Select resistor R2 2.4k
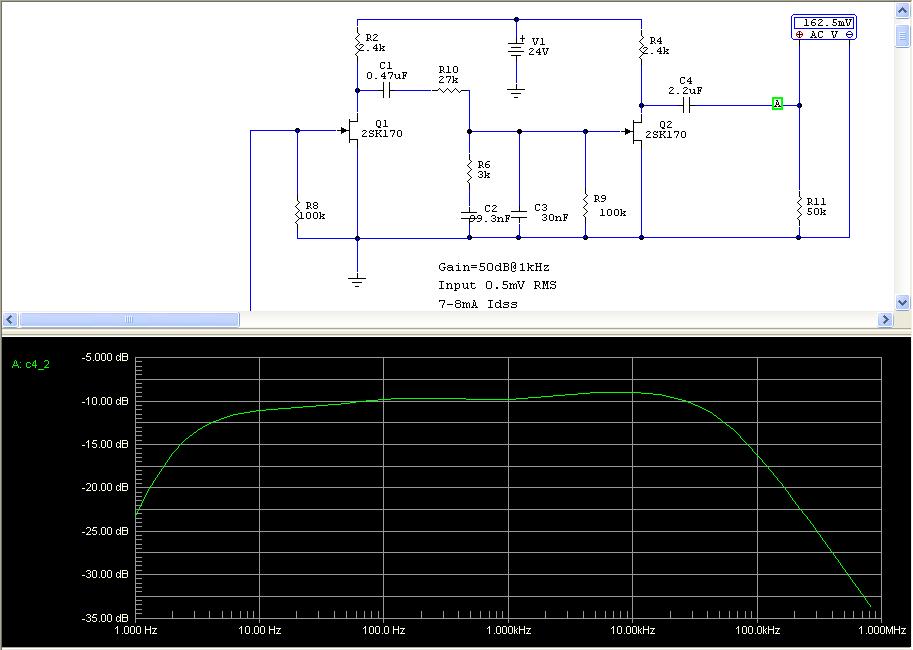The image size is (913, 650). click(x=358, y=43)
